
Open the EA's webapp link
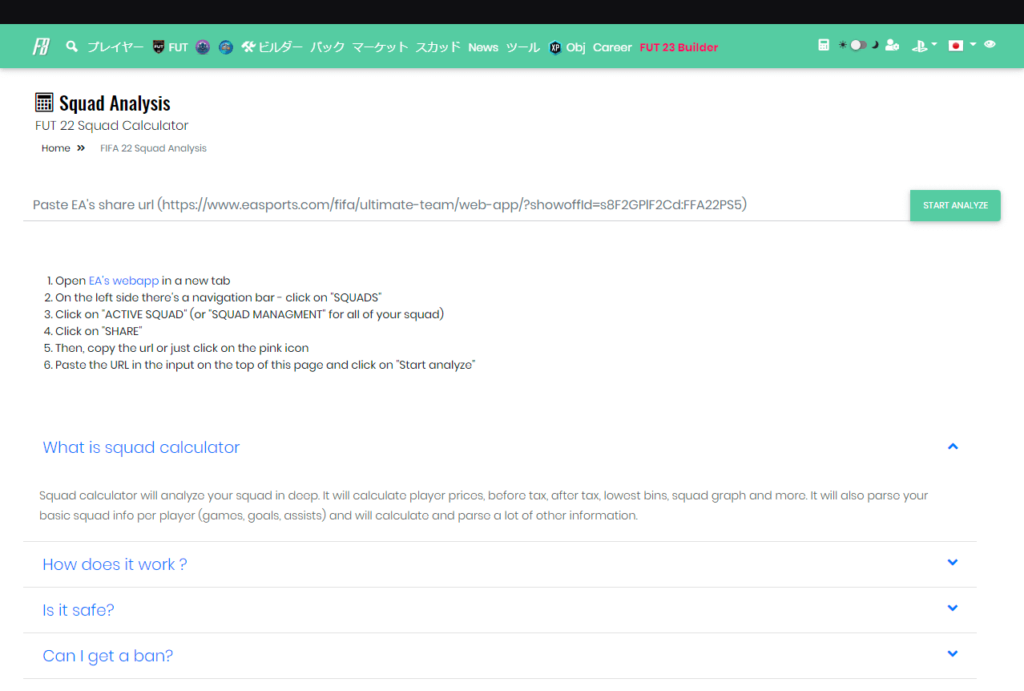point(123,280)
